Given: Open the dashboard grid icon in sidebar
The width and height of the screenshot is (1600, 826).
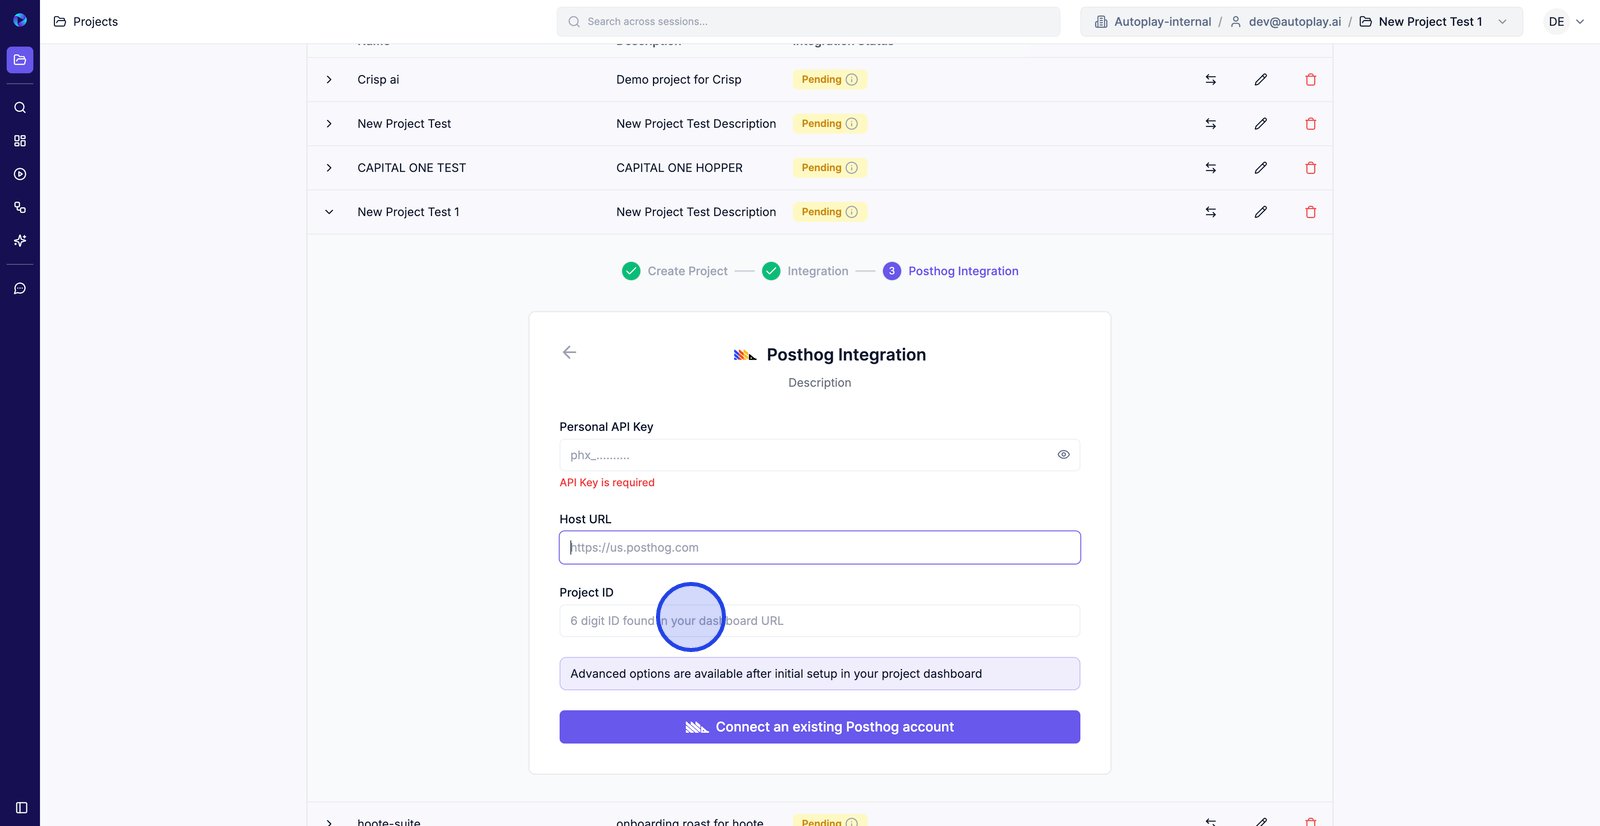Looking at the screenshot, I should pos(20,141).
